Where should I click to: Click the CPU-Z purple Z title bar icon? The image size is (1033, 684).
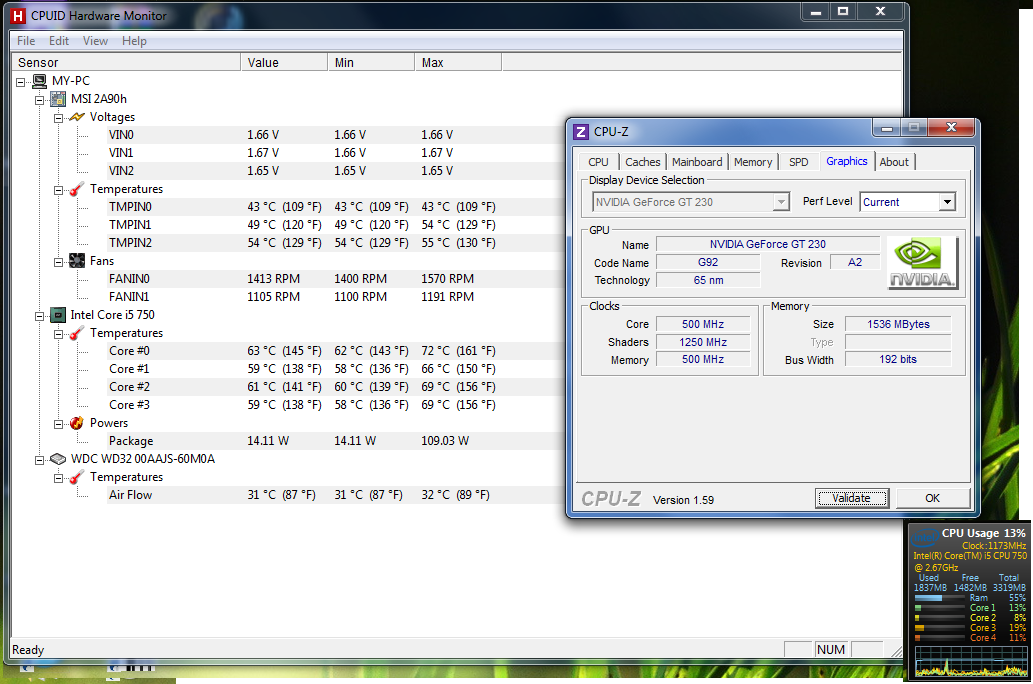tap(580, 132)
